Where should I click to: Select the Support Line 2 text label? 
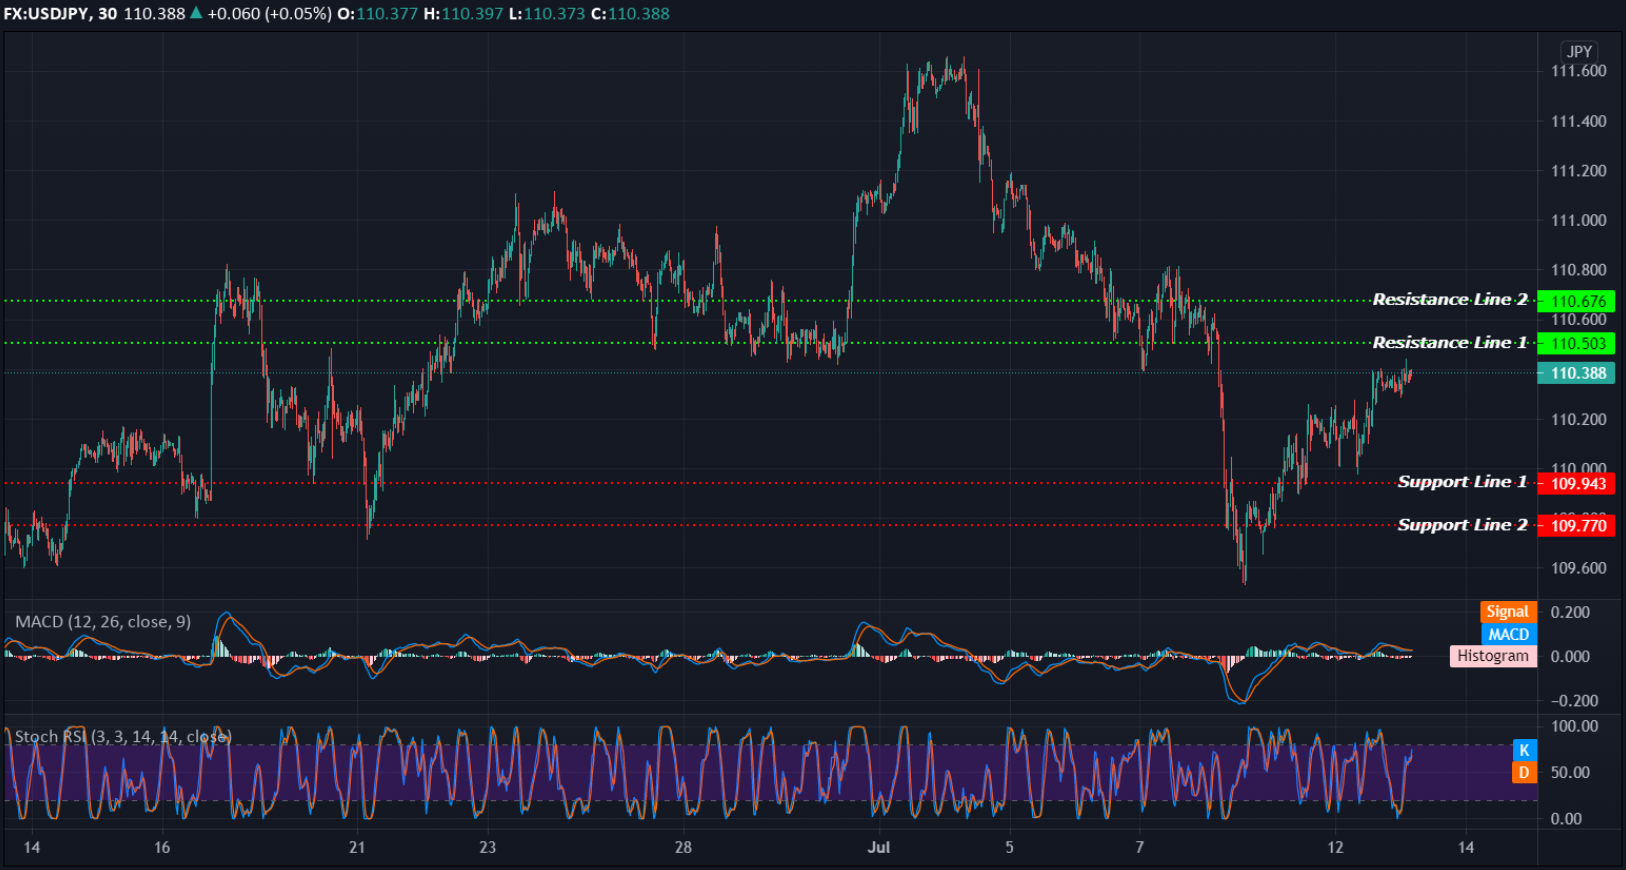click(x=1463, y=525)
